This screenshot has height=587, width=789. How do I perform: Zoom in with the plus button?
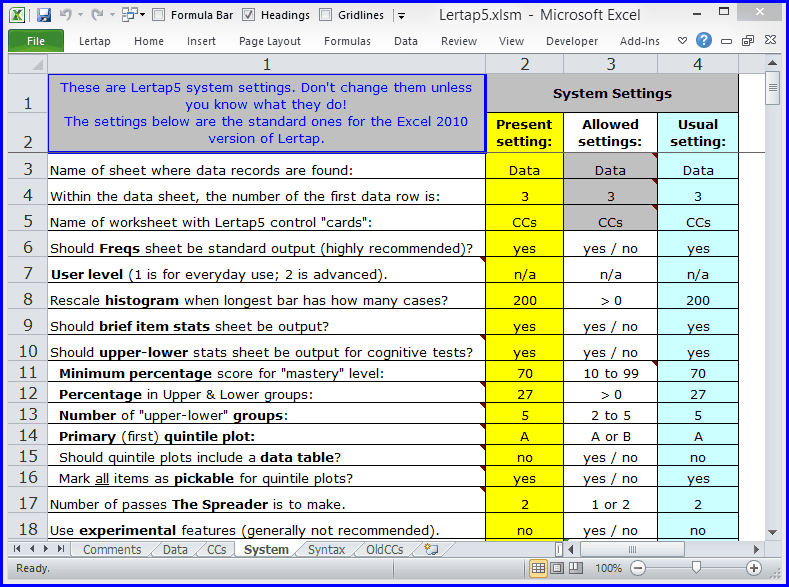[754, 568]
